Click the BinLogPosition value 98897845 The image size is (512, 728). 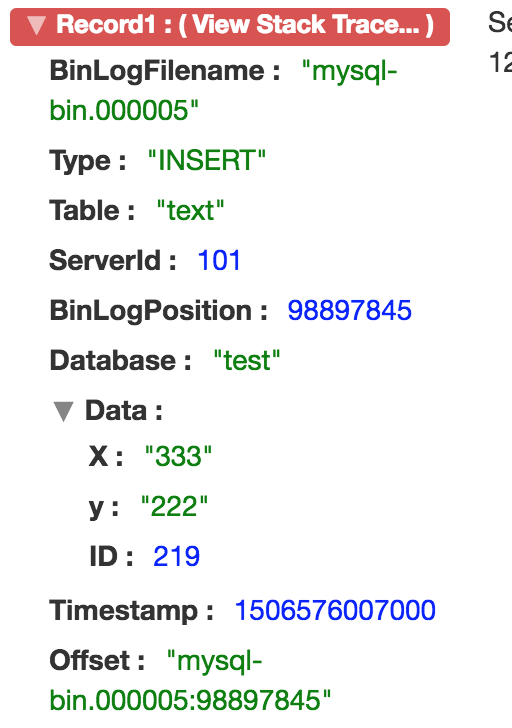pos(350,310)
